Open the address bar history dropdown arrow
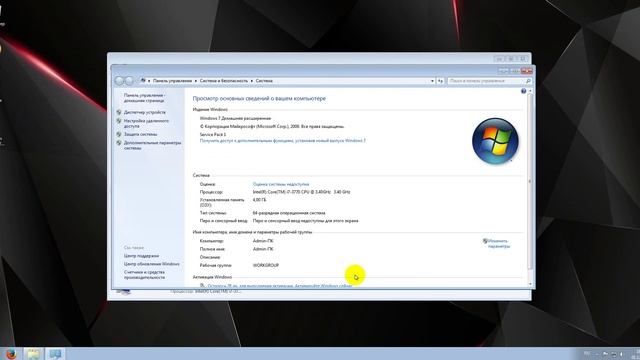The width and height of the screenshot is (640, 360). coord(432,81)
